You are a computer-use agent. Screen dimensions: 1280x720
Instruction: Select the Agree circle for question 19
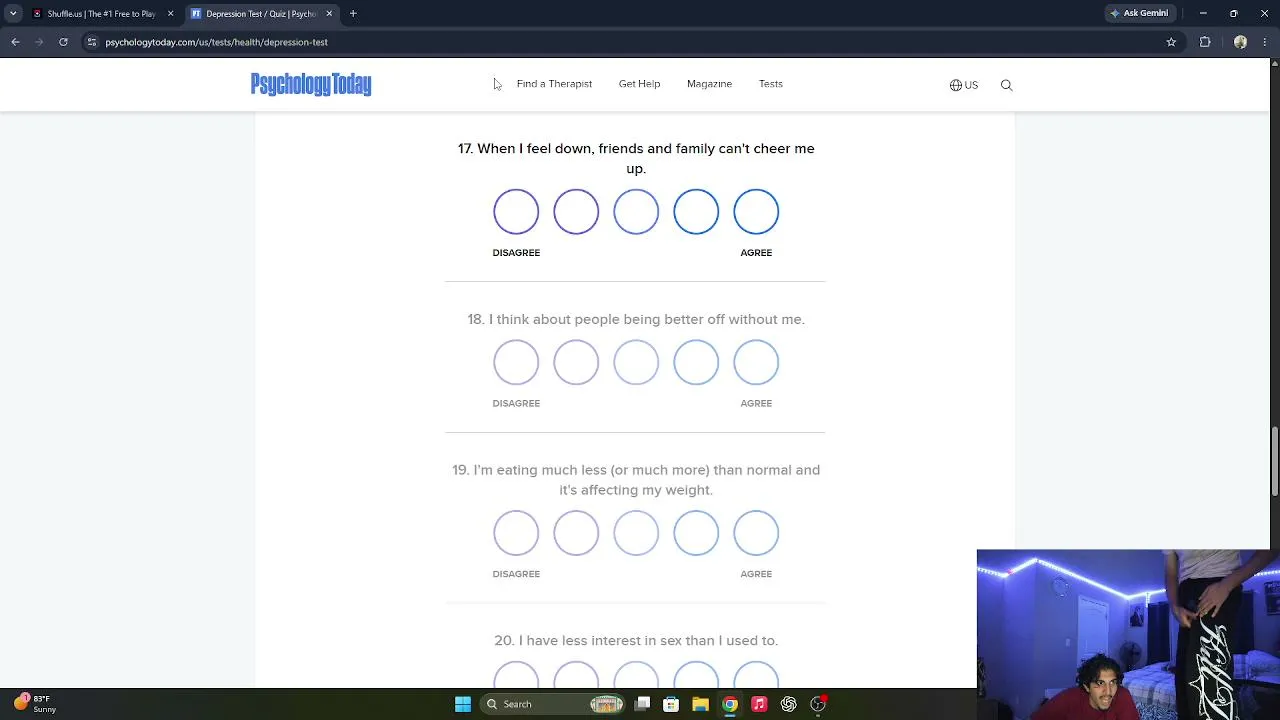tap(756, 533)
